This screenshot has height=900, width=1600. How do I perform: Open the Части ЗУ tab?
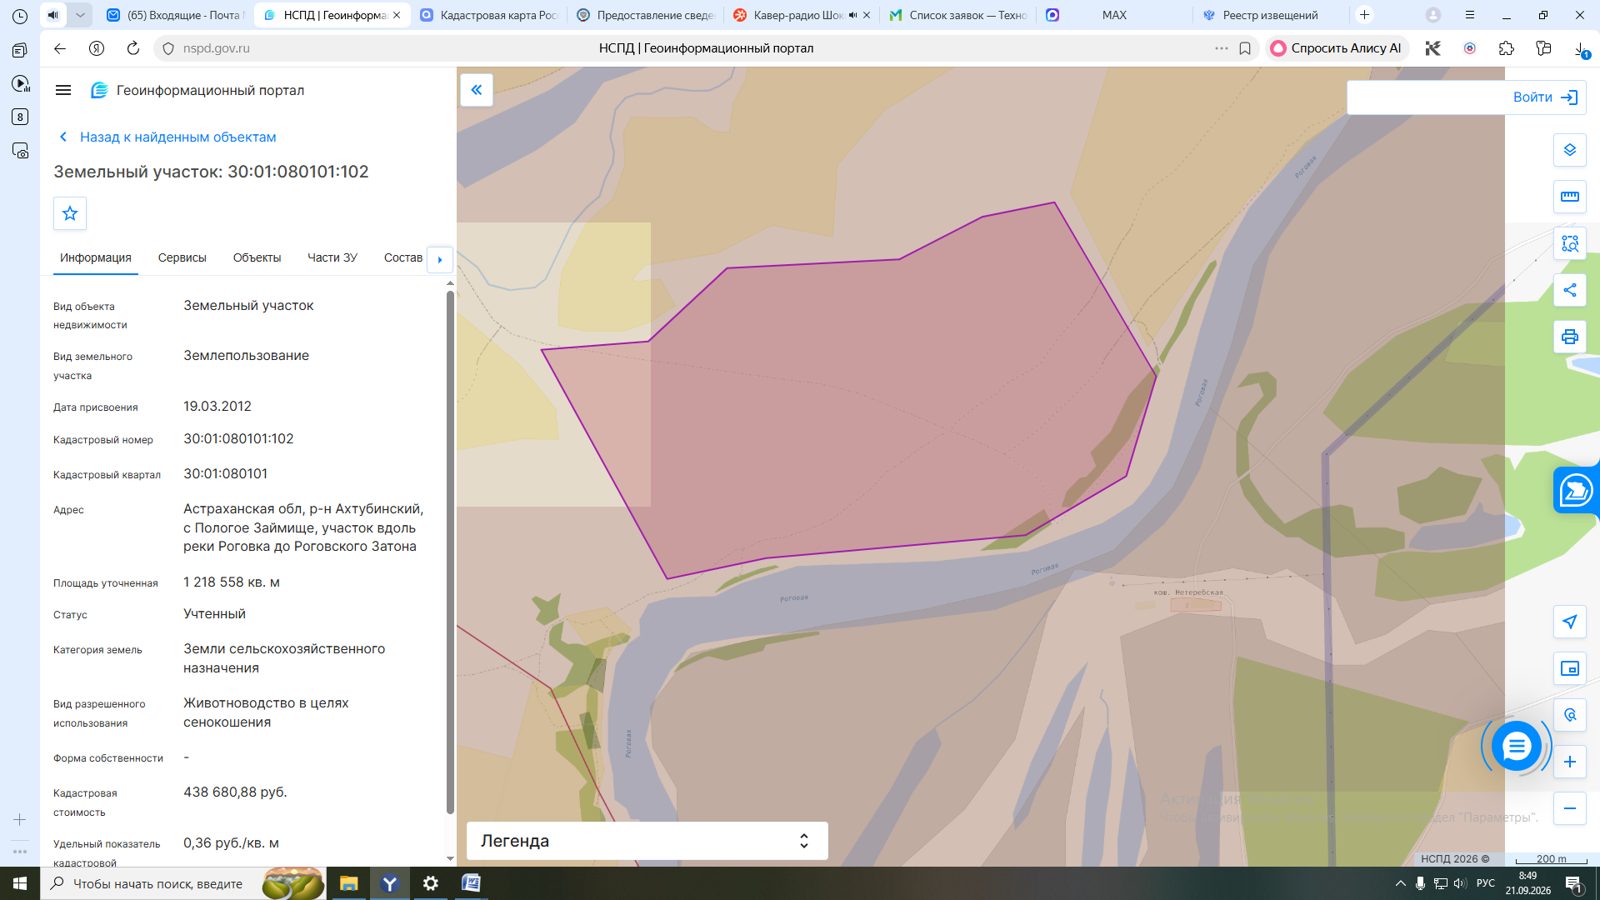332,258
